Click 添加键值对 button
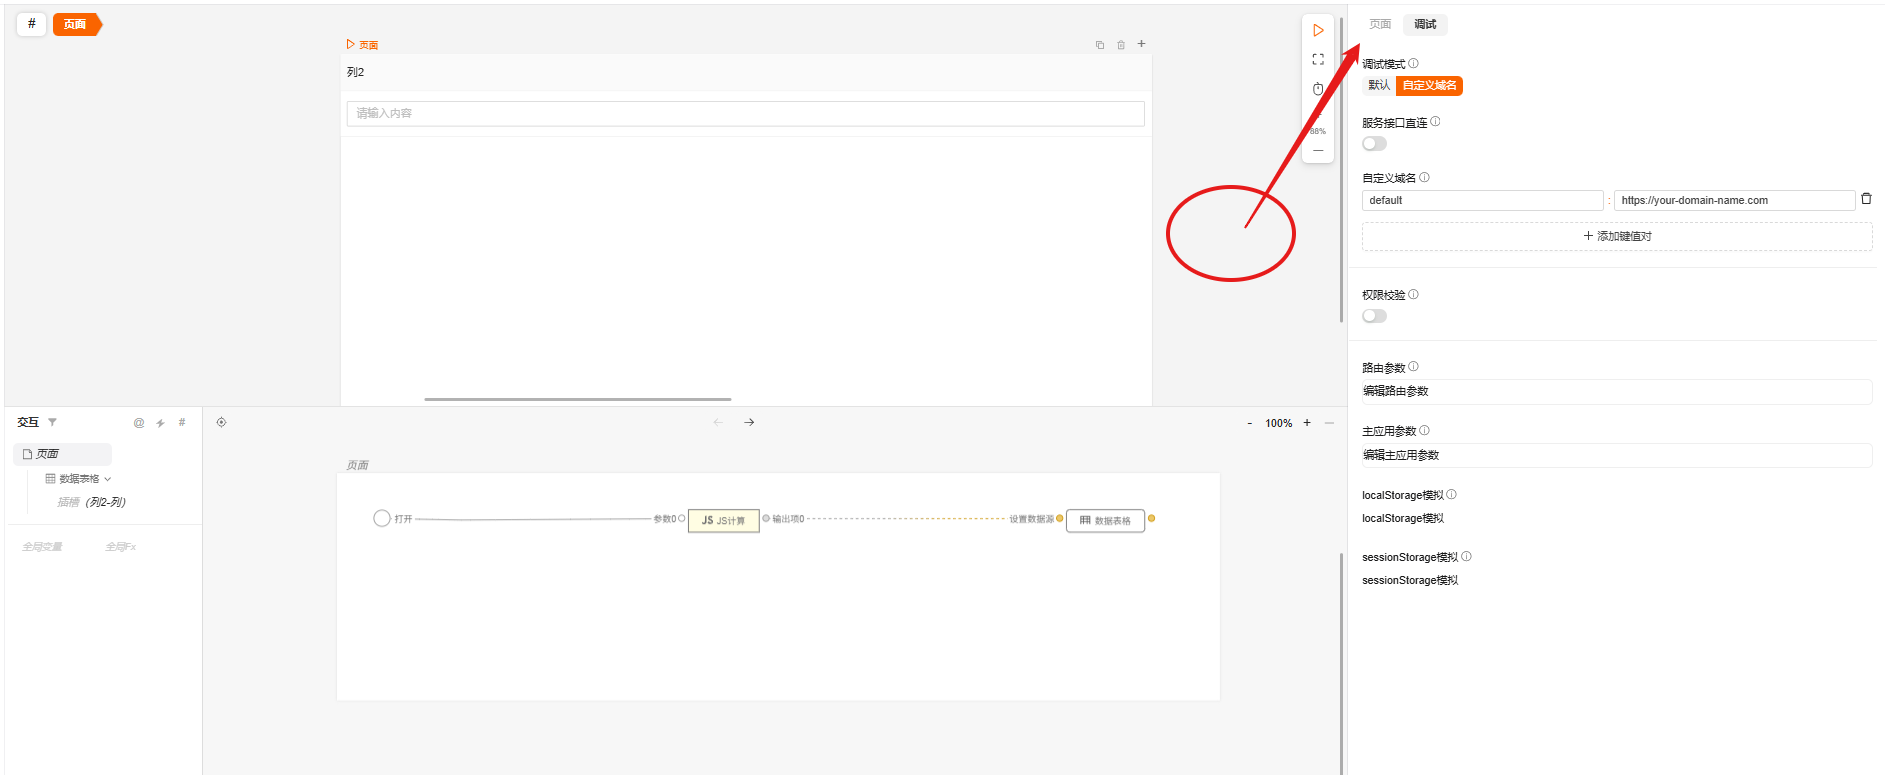Screen dimensions: 1885x775 [x=1617, y=237]
